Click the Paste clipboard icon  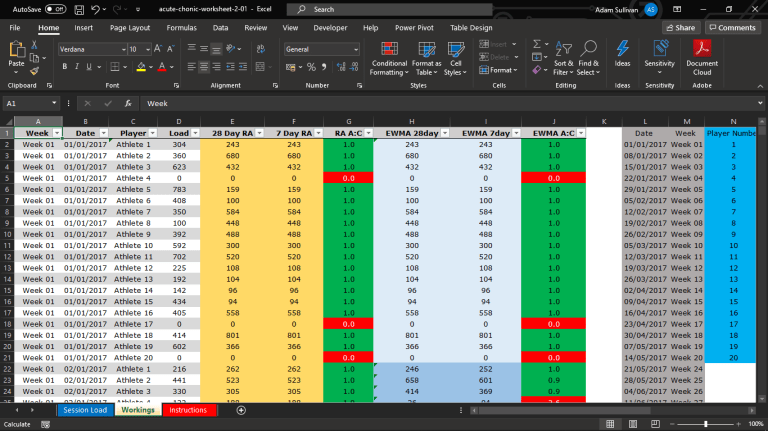16,49
